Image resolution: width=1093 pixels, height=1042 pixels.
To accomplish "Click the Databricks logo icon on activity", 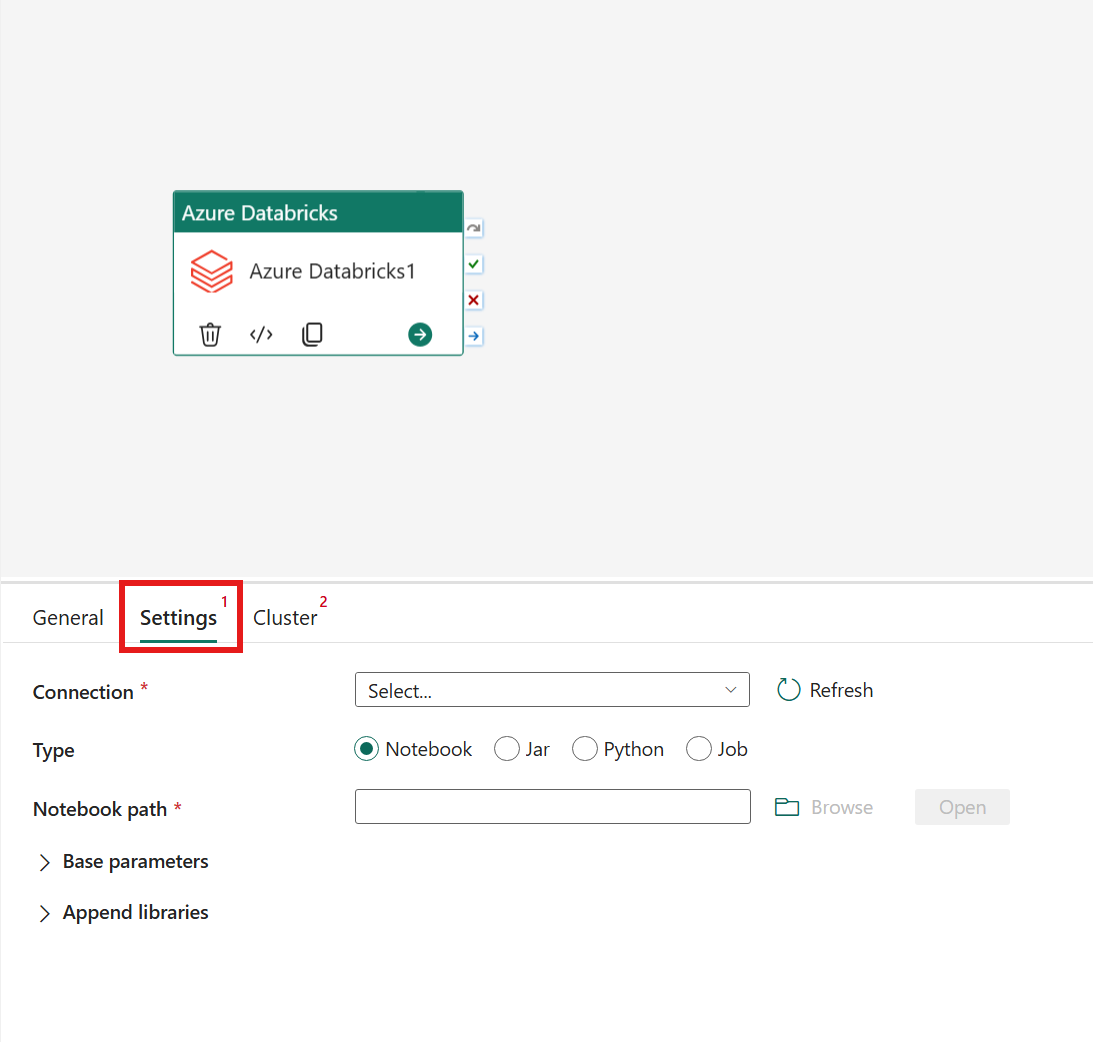I will pos(212,272).
